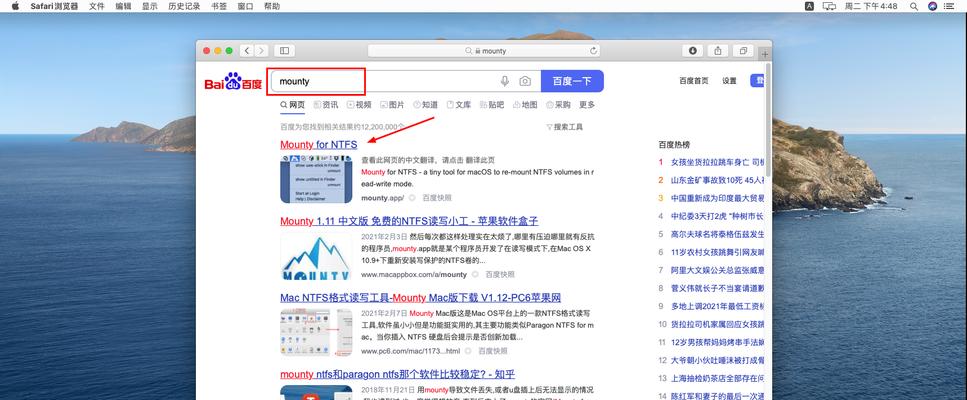Go forward with Safari's forward arrow
The height and width of the screenshot is (400, 967).
tap(261, 51)
